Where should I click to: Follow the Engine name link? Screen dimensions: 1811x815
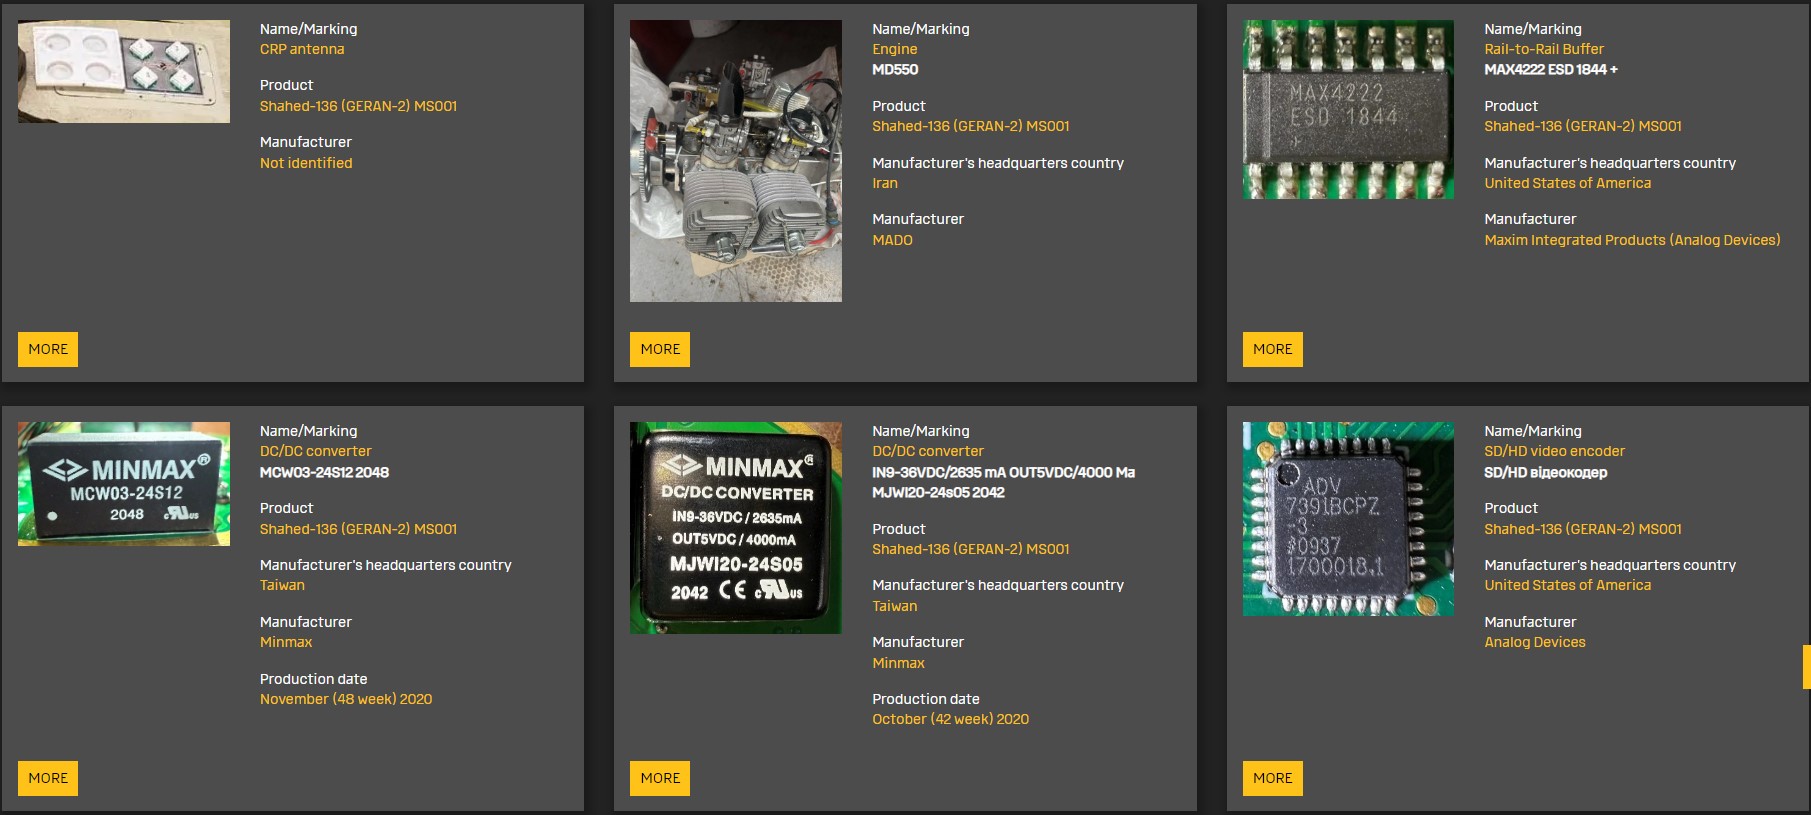[x=894, y=49]
